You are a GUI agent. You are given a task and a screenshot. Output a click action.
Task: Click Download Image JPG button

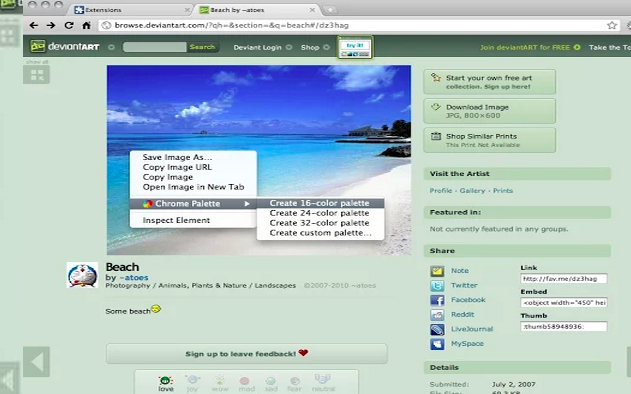[x=489, y=111]
